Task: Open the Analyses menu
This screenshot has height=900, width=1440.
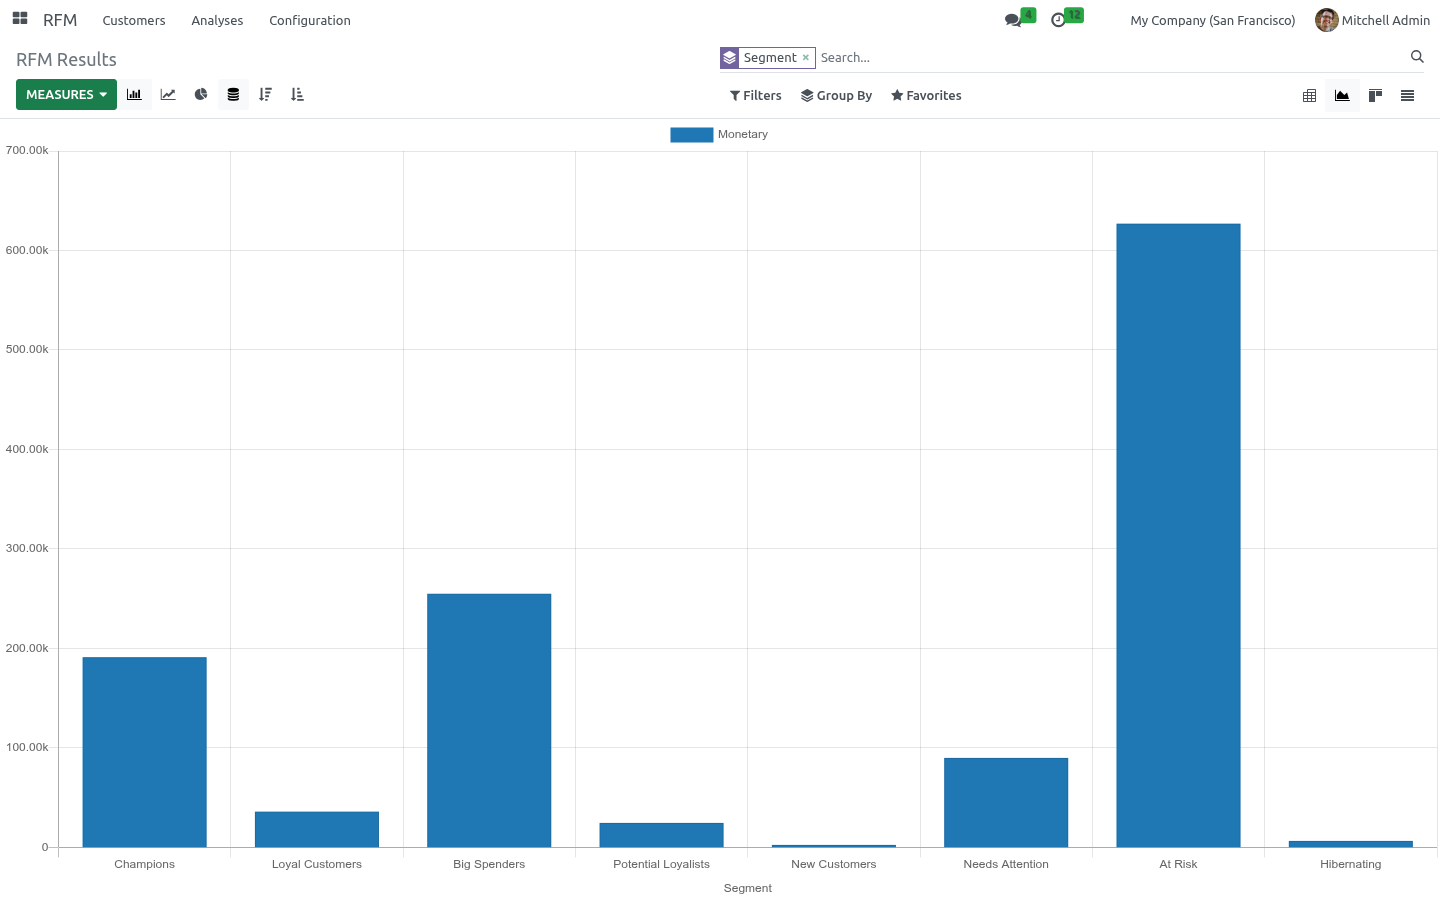Action: point(217,20)
